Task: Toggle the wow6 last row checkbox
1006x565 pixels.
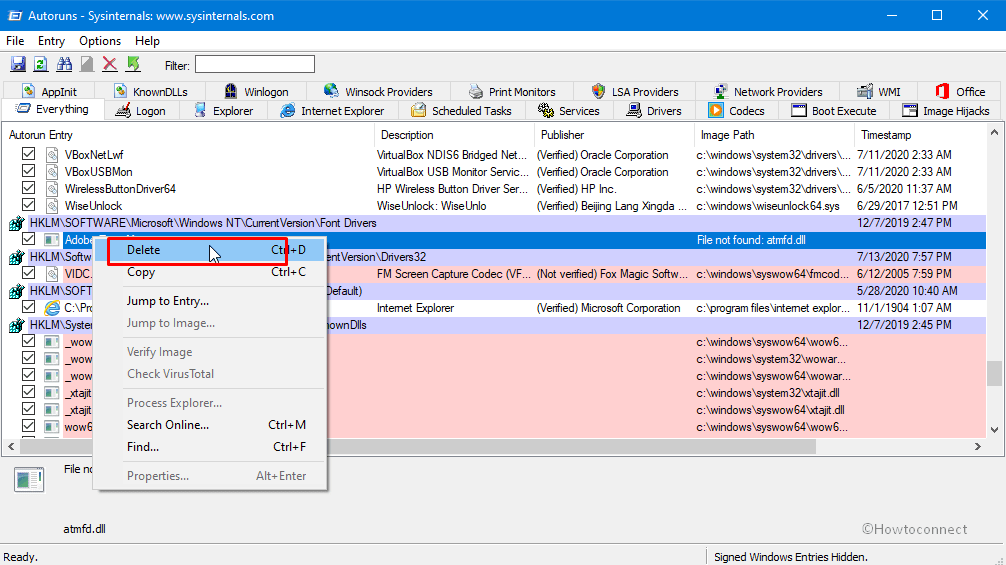Action: (x=28, y=426)
